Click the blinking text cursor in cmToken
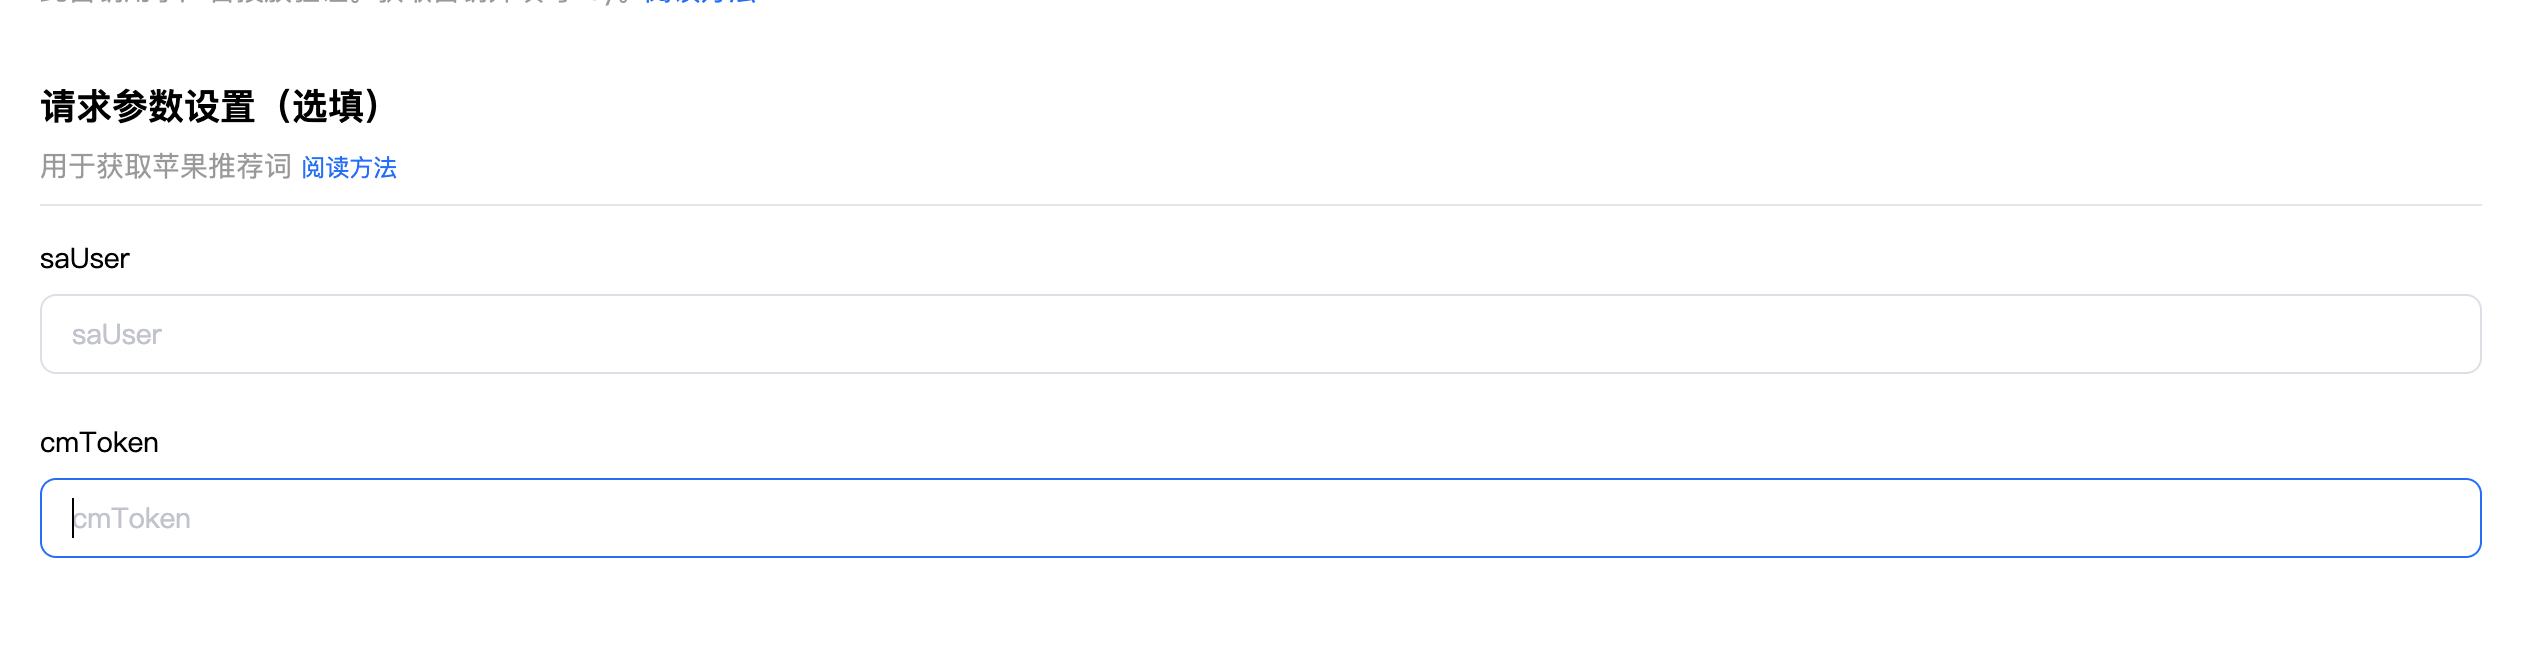Image resolution: width=2540 pixels, height=666 pixels. (x=73, y=518)
